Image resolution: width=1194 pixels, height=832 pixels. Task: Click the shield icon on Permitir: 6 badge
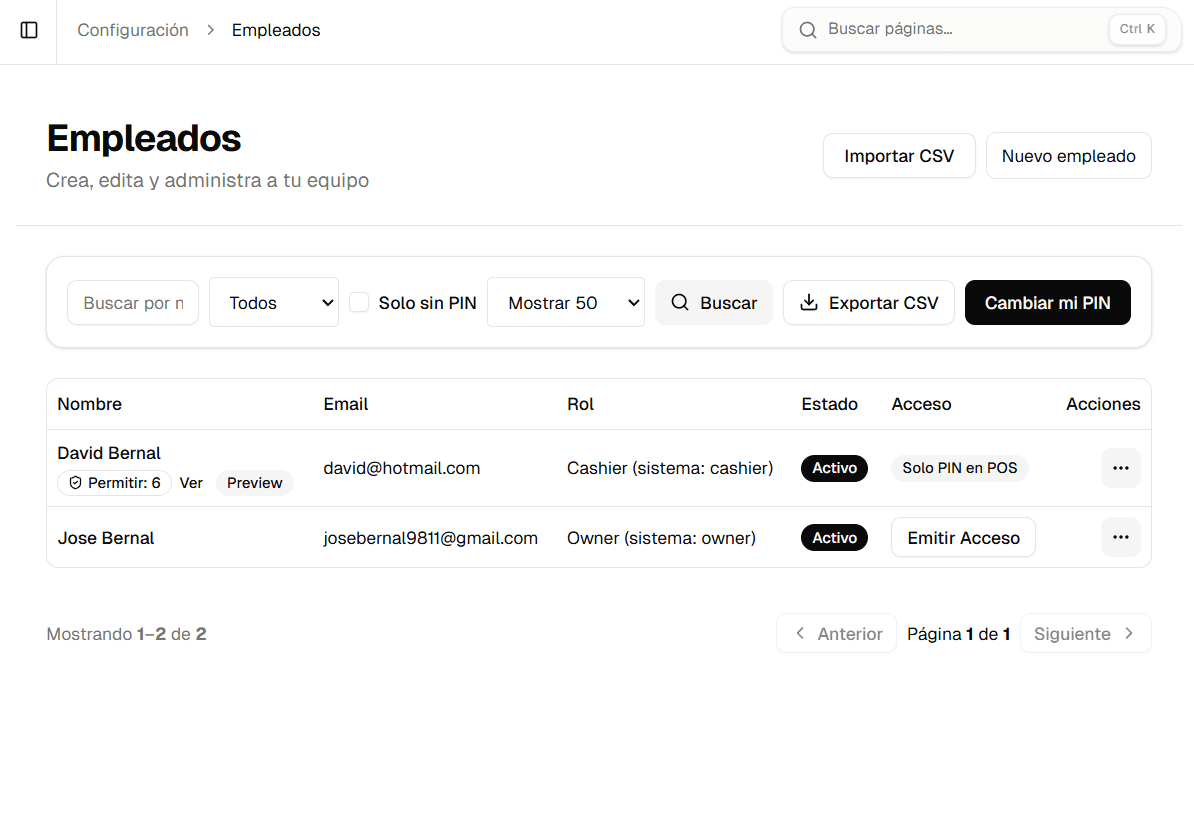click(75, 482)
